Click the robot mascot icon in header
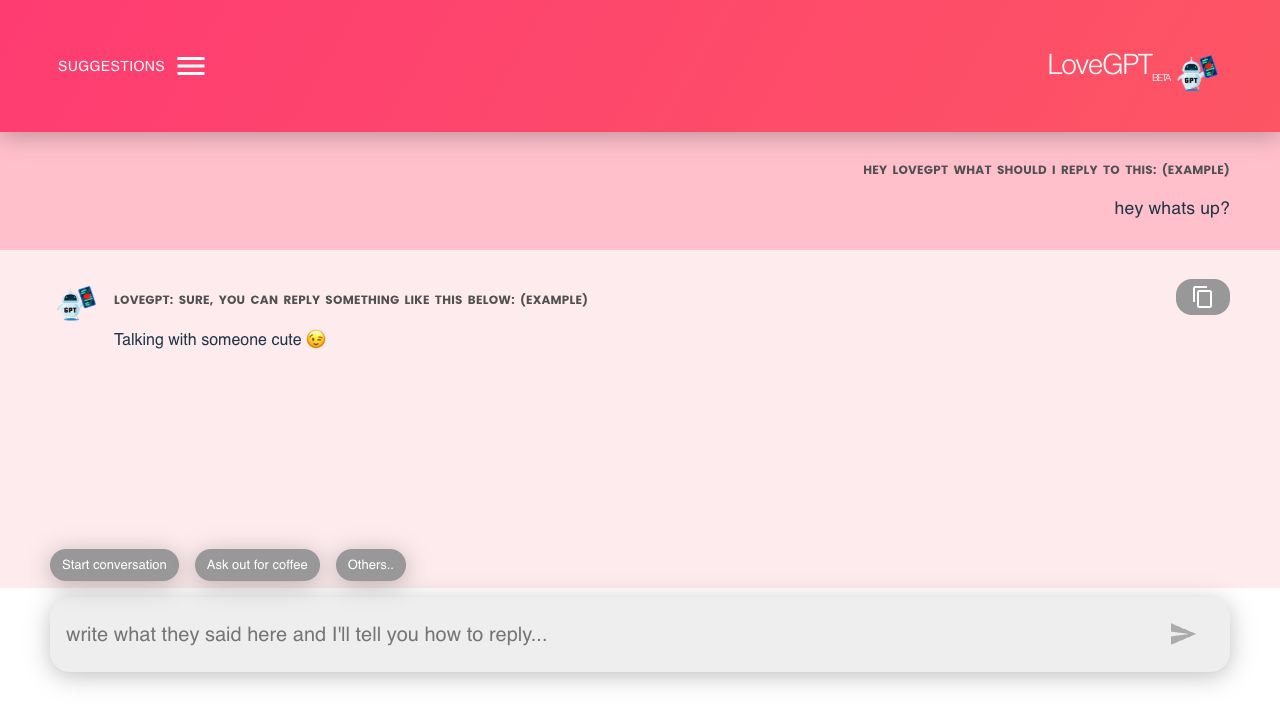The width and height of the screenshot is (1280, 720). (1197, 73)
